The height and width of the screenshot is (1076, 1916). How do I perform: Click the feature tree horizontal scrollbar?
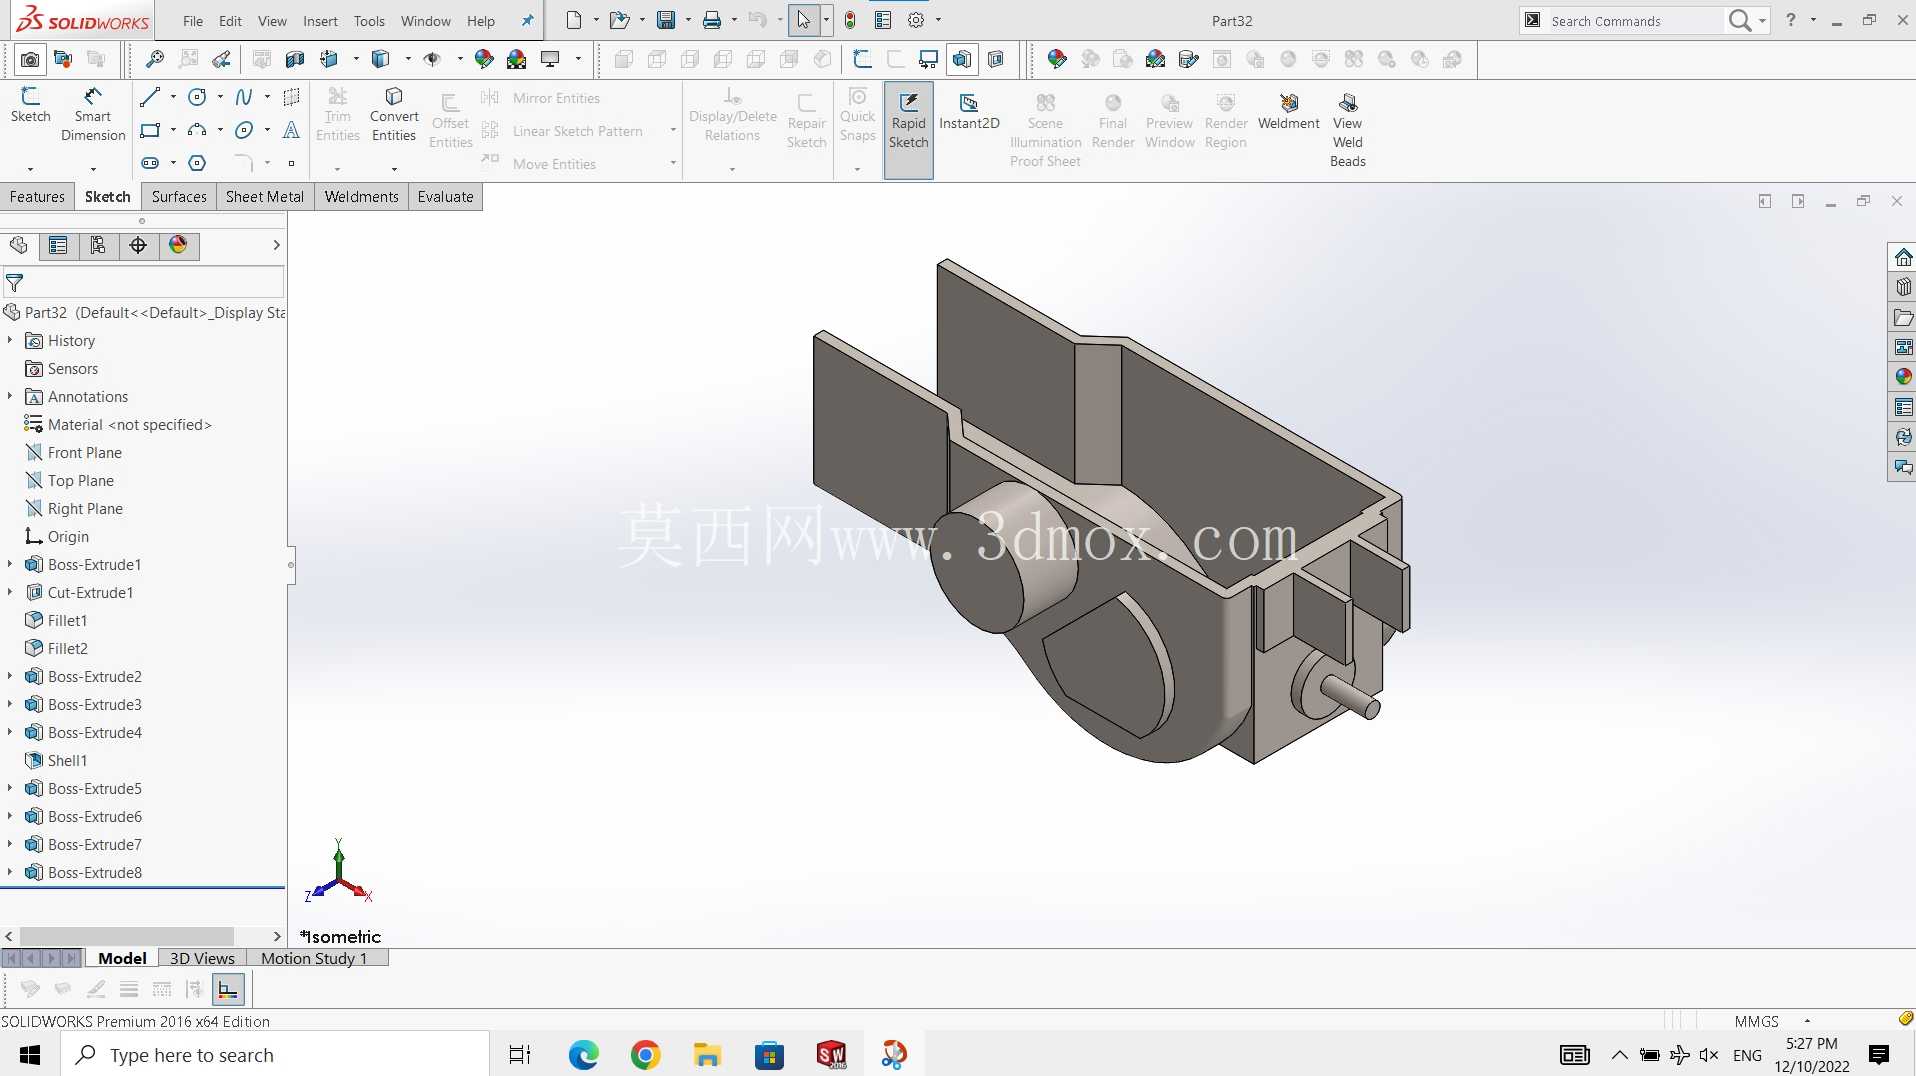(x=127, y=936)
